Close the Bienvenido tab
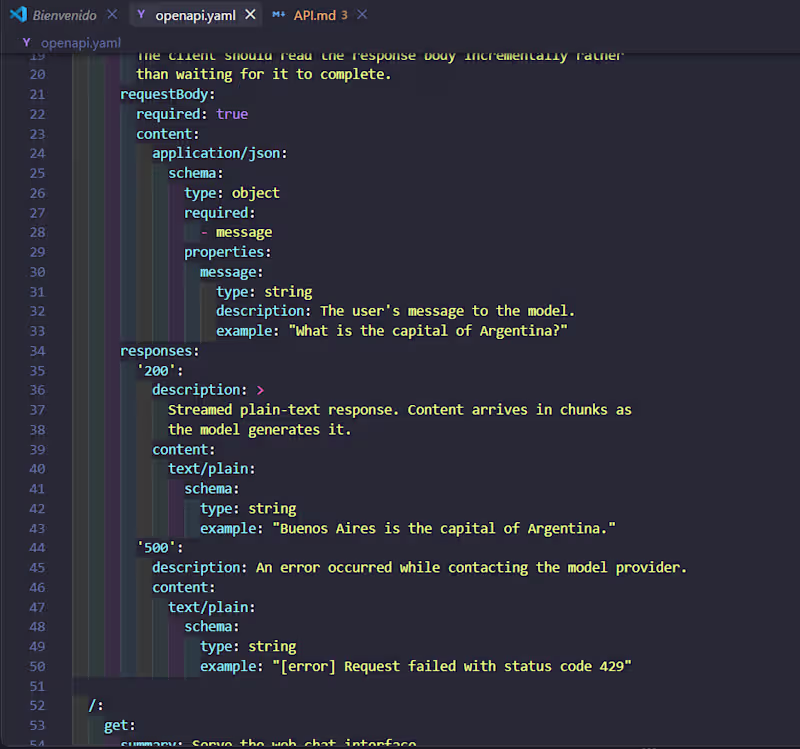Image resolution: width=800 pixels, height=749 pixels. click(x=112, y=15)
